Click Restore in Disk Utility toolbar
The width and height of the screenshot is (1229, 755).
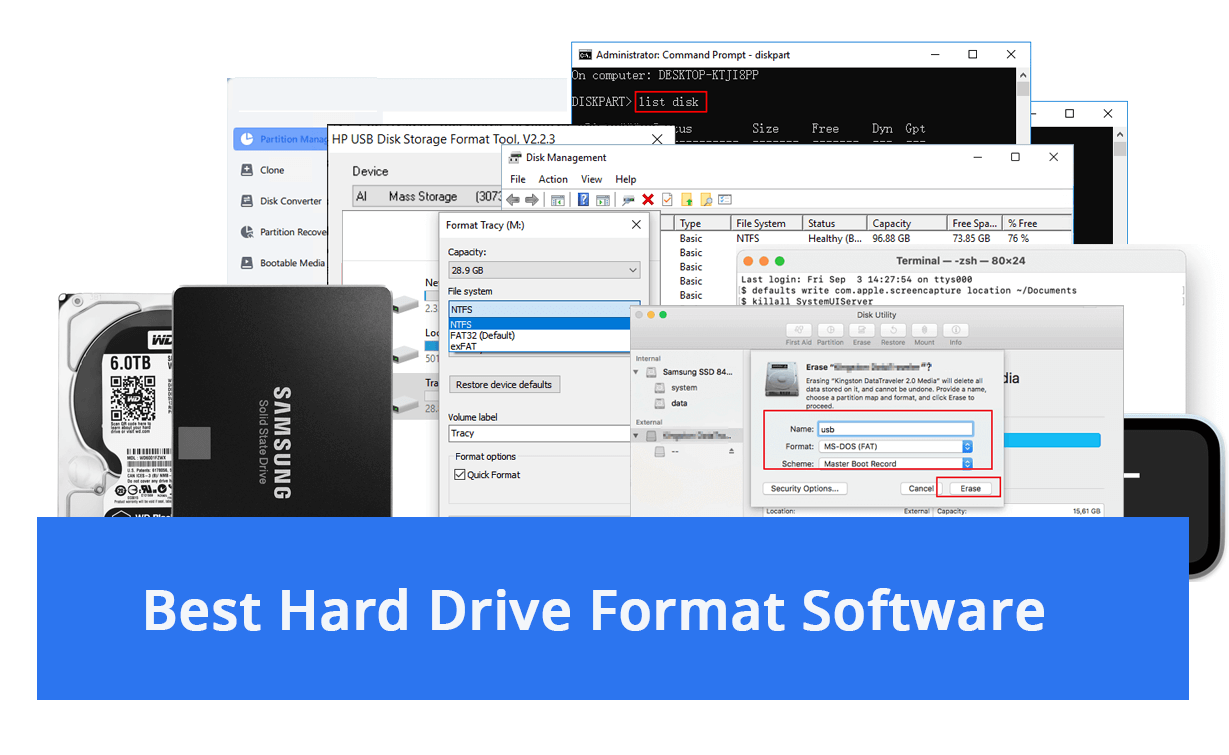[x=893, y=334]
